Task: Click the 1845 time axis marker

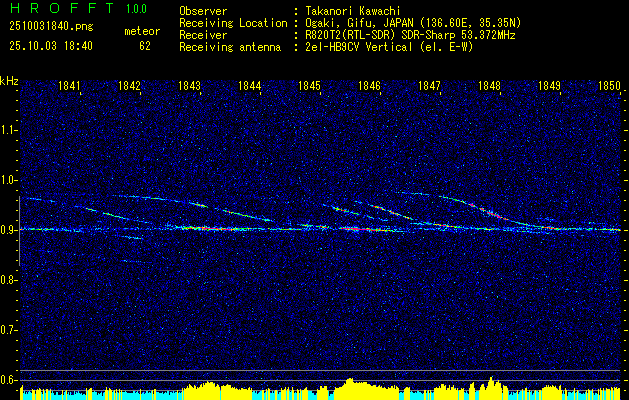Action: point(310,86)
